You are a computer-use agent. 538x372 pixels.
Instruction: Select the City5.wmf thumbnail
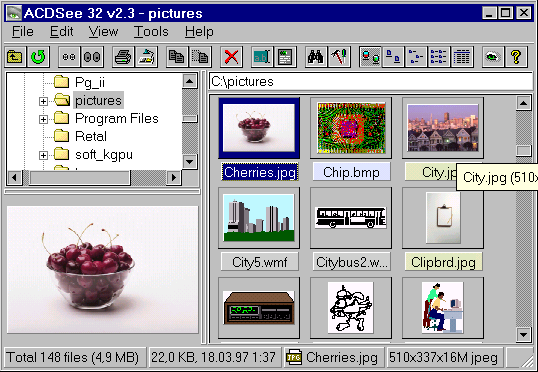(x=259, y=218)
